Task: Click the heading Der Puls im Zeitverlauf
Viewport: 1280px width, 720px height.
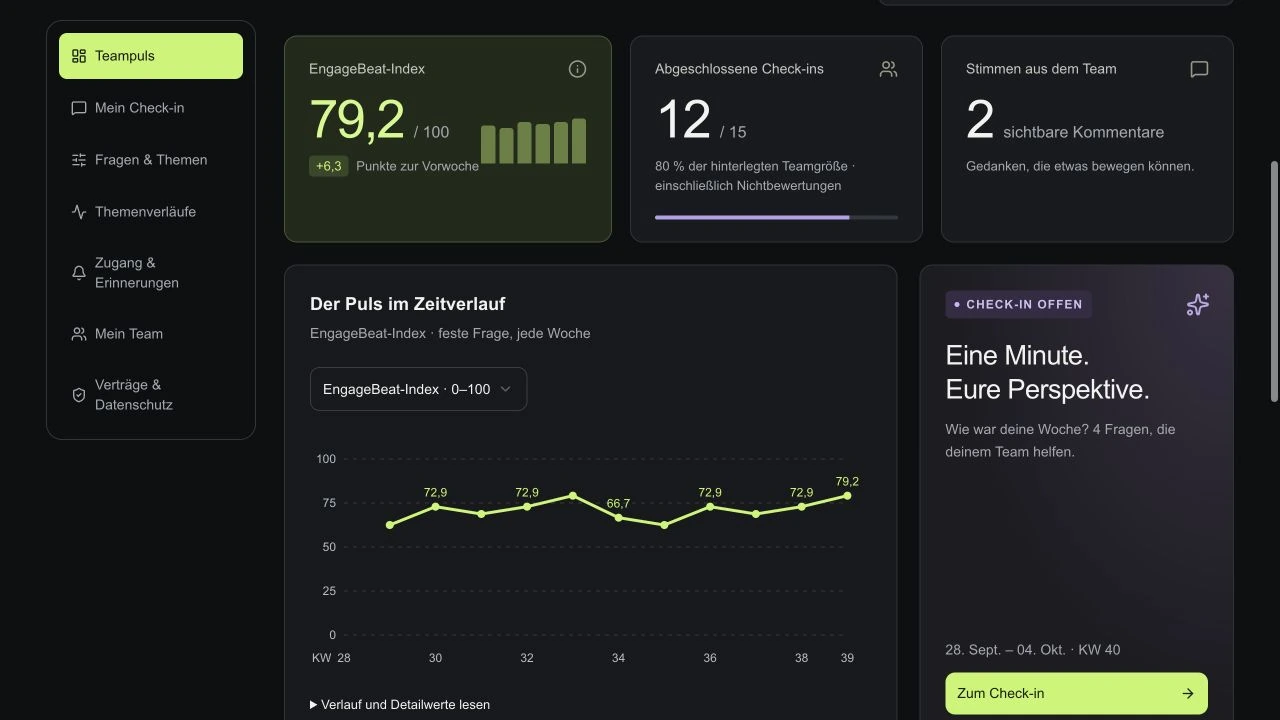Action: click(x=408, y=304)
